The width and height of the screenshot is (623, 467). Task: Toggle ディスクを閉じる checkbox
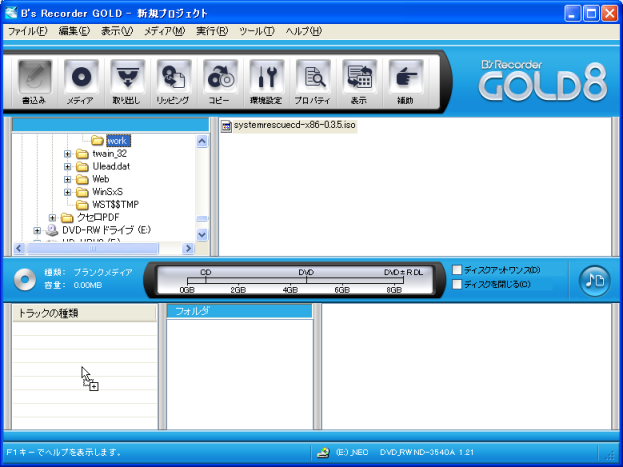pos(457,284)
